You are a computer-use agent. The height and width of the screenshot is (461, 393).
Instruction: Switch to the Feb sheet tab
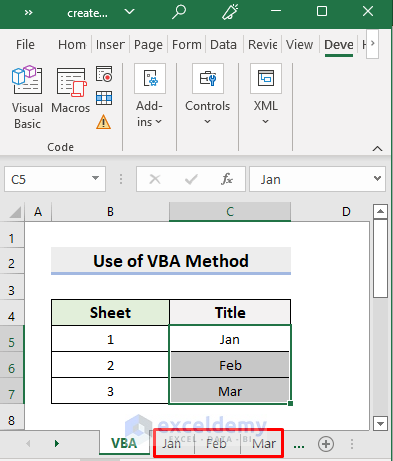coord(216,443)
